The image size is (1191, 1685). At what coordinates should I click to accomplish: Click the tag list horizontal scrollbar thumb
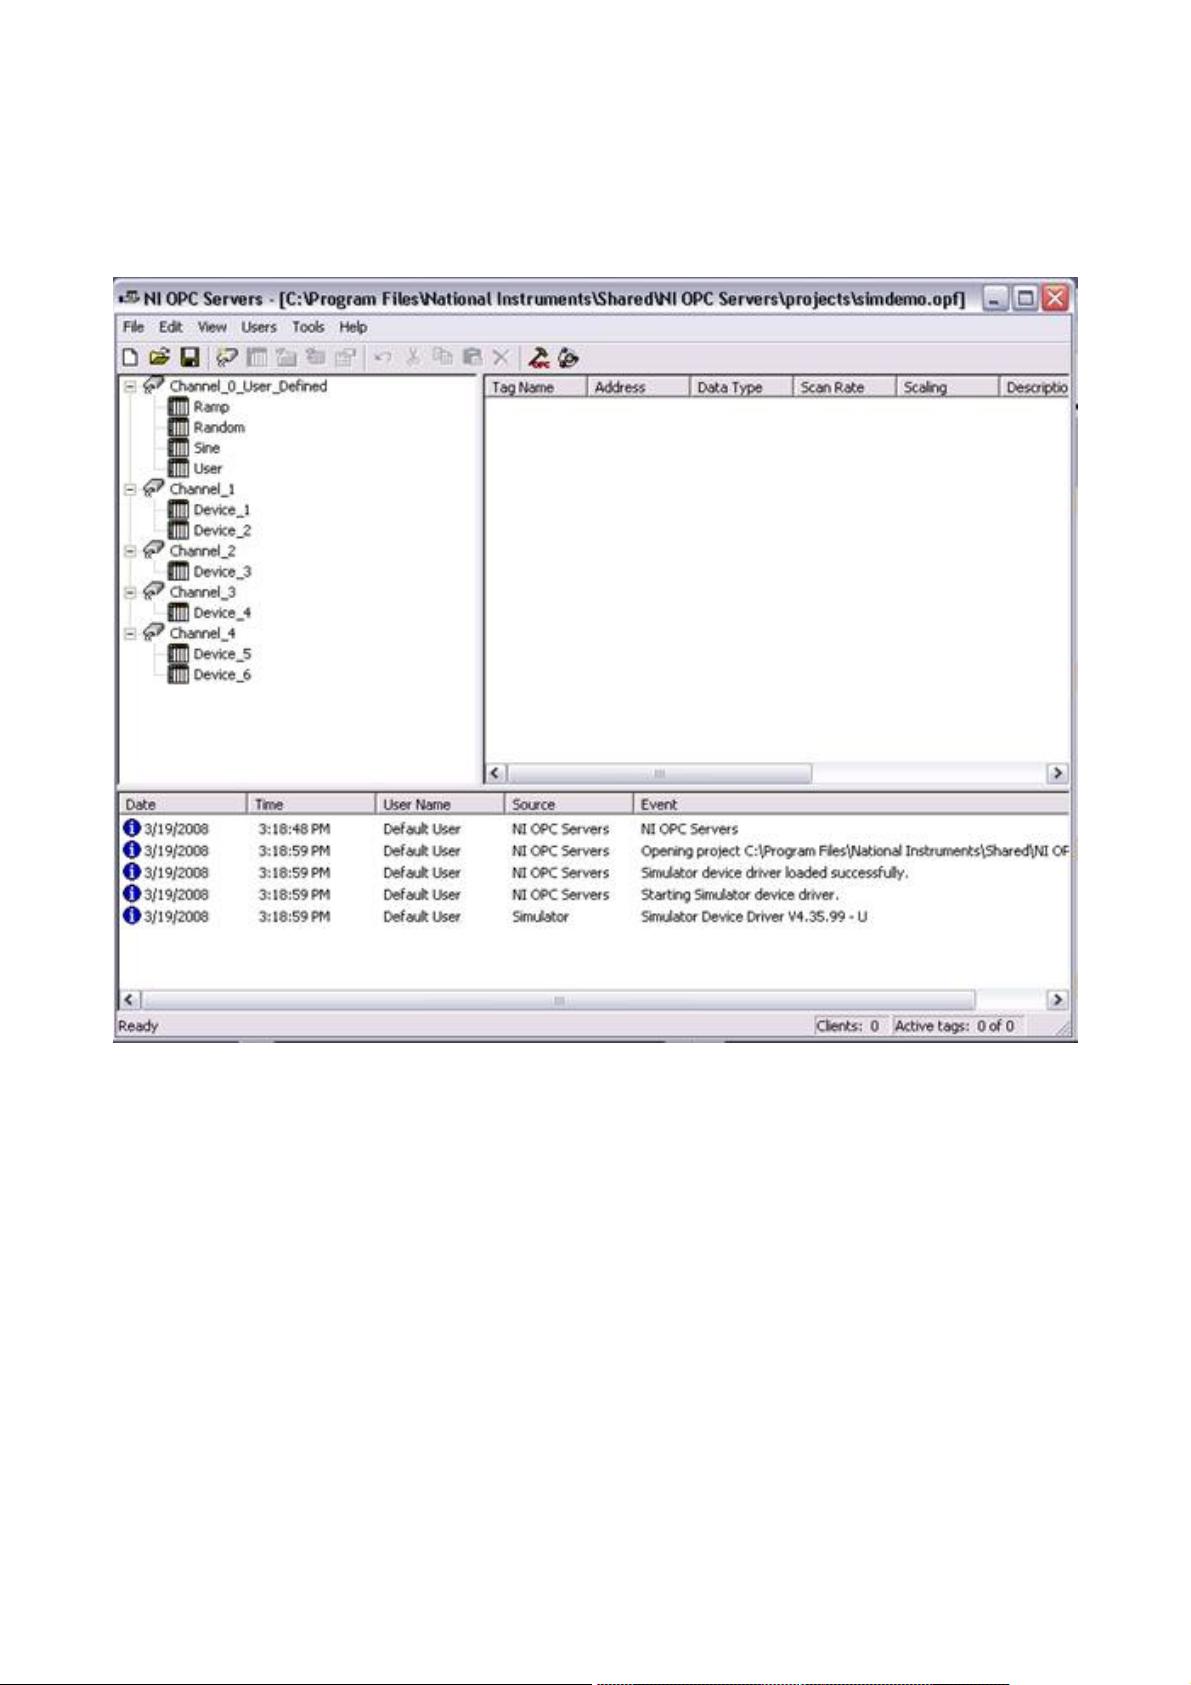point(660,773)
